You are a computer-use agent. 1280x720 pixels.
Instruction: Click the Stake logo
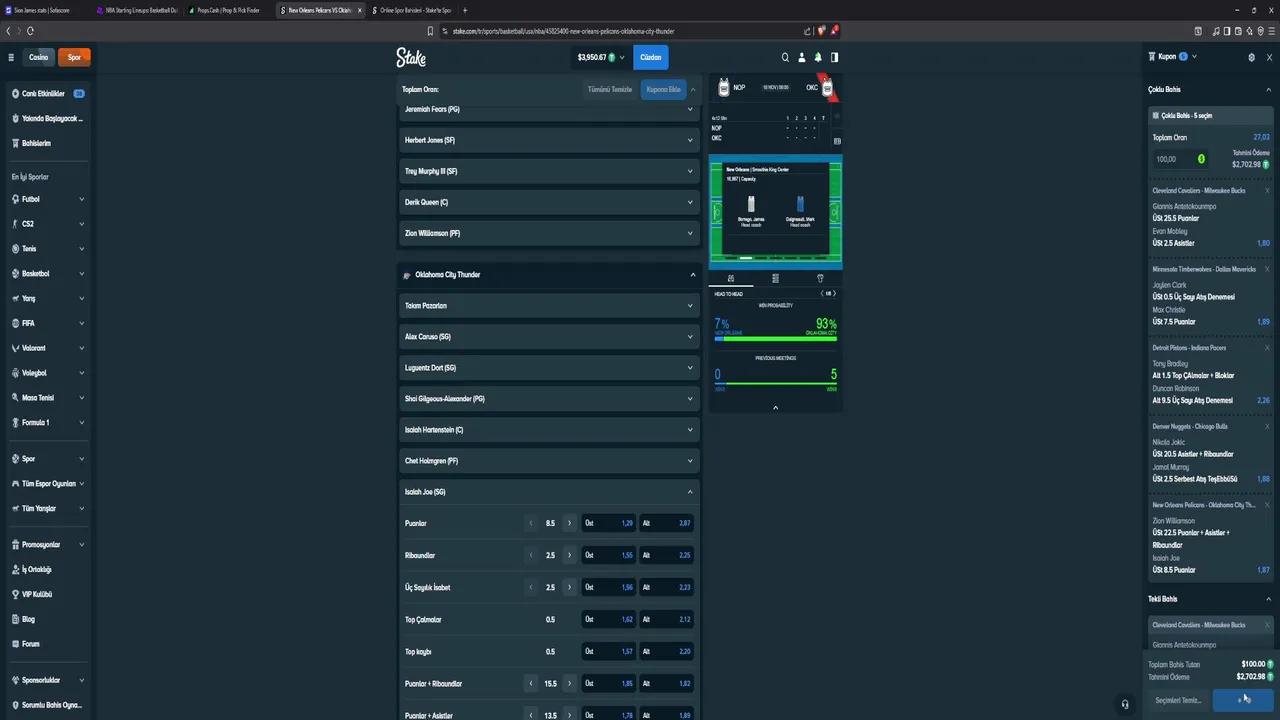411,57
